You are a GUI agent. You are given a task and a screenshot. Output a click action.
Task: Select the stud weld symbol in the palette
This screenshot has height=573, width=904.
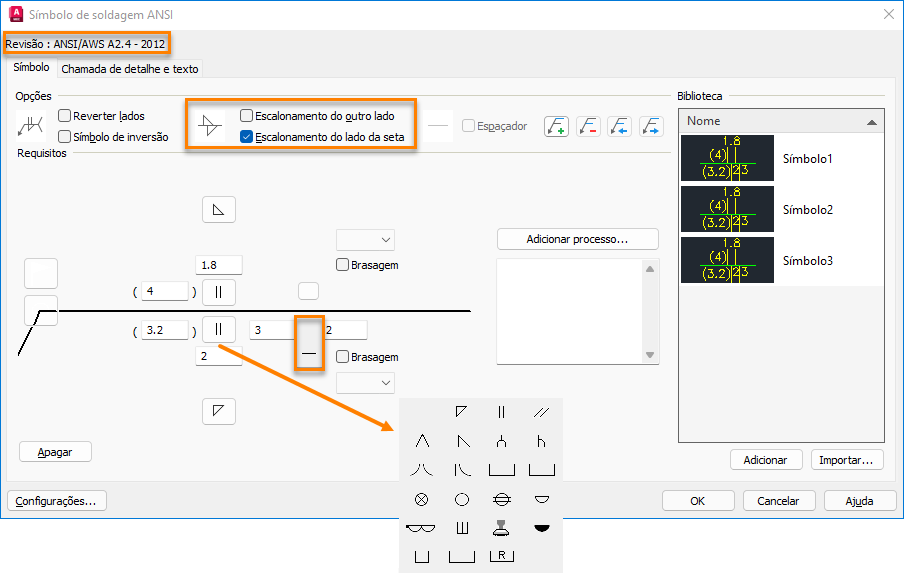pos(502,527)
